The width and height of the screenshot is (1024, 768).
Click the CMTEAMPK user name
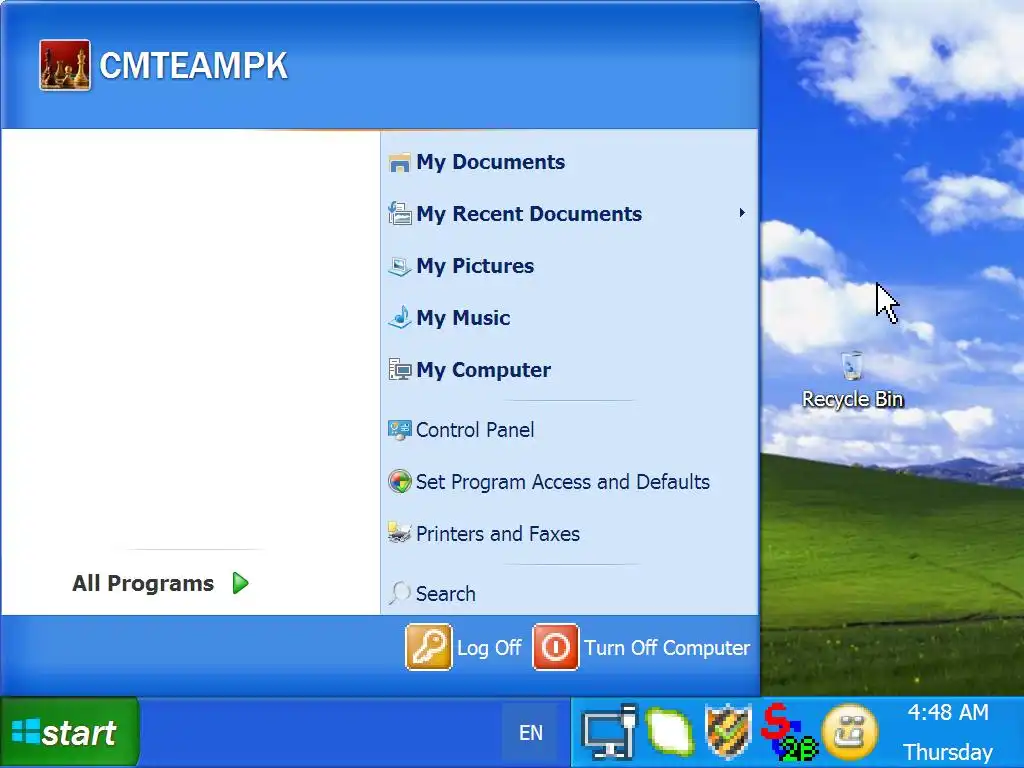click(x=193, y=65)
